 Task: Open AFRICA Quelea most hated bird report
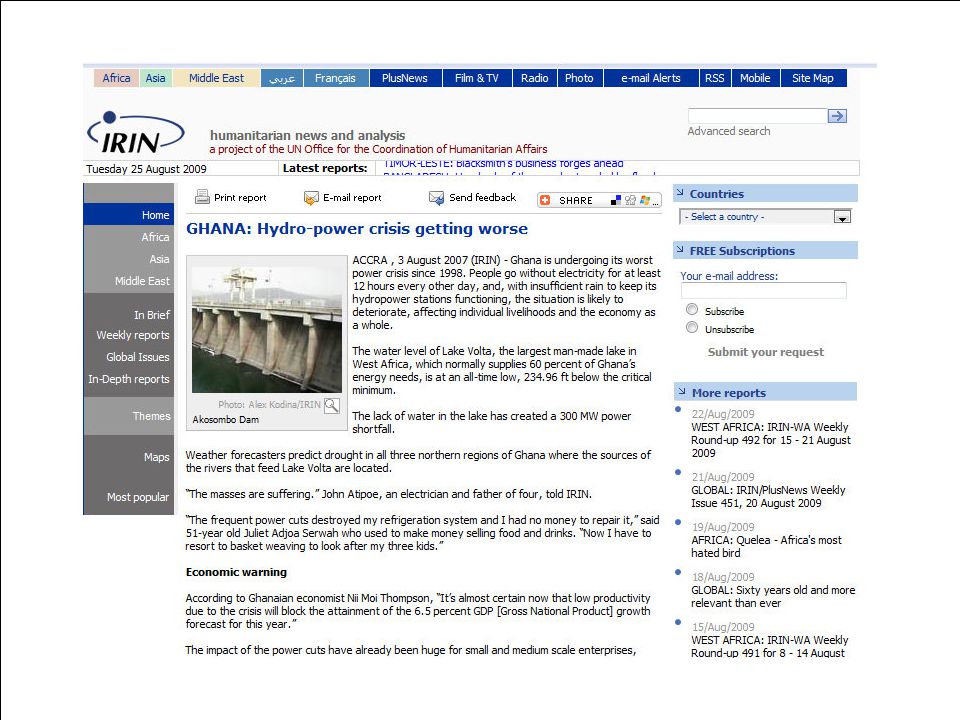(767, 546)
